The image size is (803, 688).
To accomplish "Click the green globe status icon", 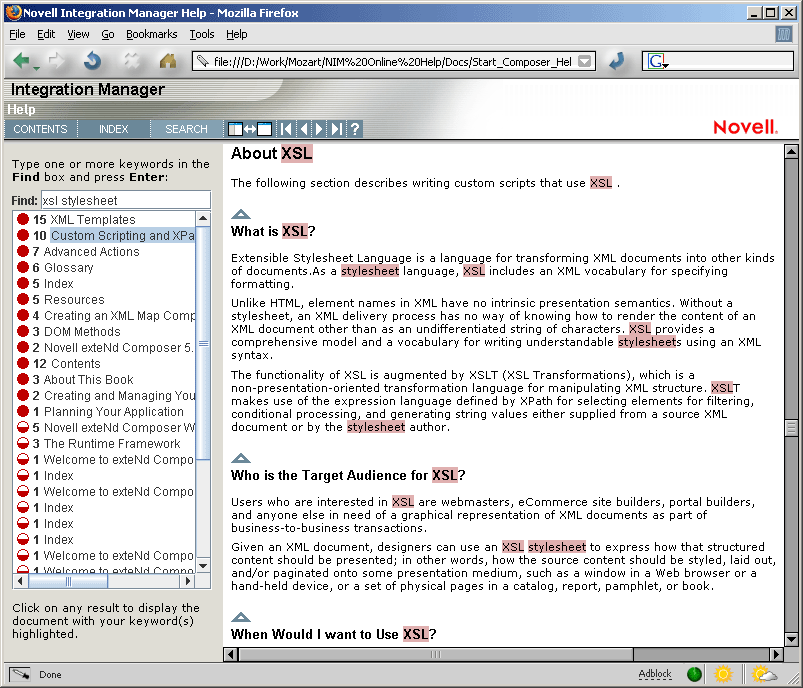I will (x=694, y=674).
